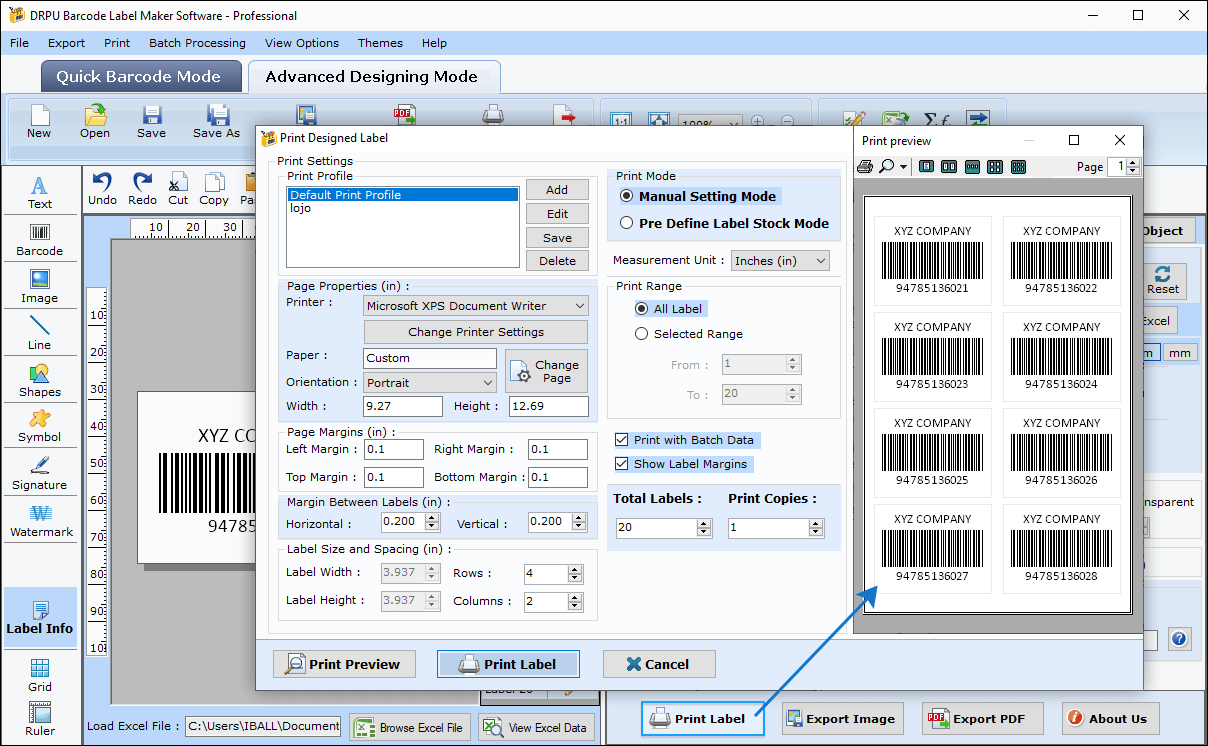Select the Image tool in sidebar
The height and width of the screenshot is (746, 1208).
40,287
